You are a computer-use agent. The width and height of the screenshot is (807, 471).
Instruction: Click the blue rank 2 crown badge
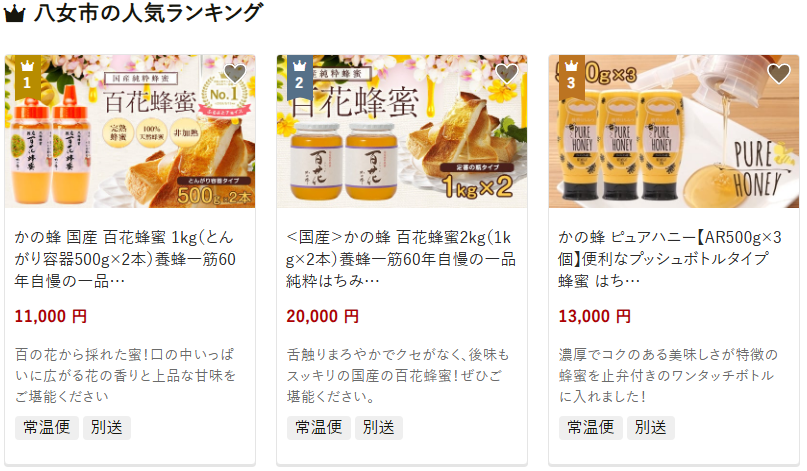[x=300, y=76]
